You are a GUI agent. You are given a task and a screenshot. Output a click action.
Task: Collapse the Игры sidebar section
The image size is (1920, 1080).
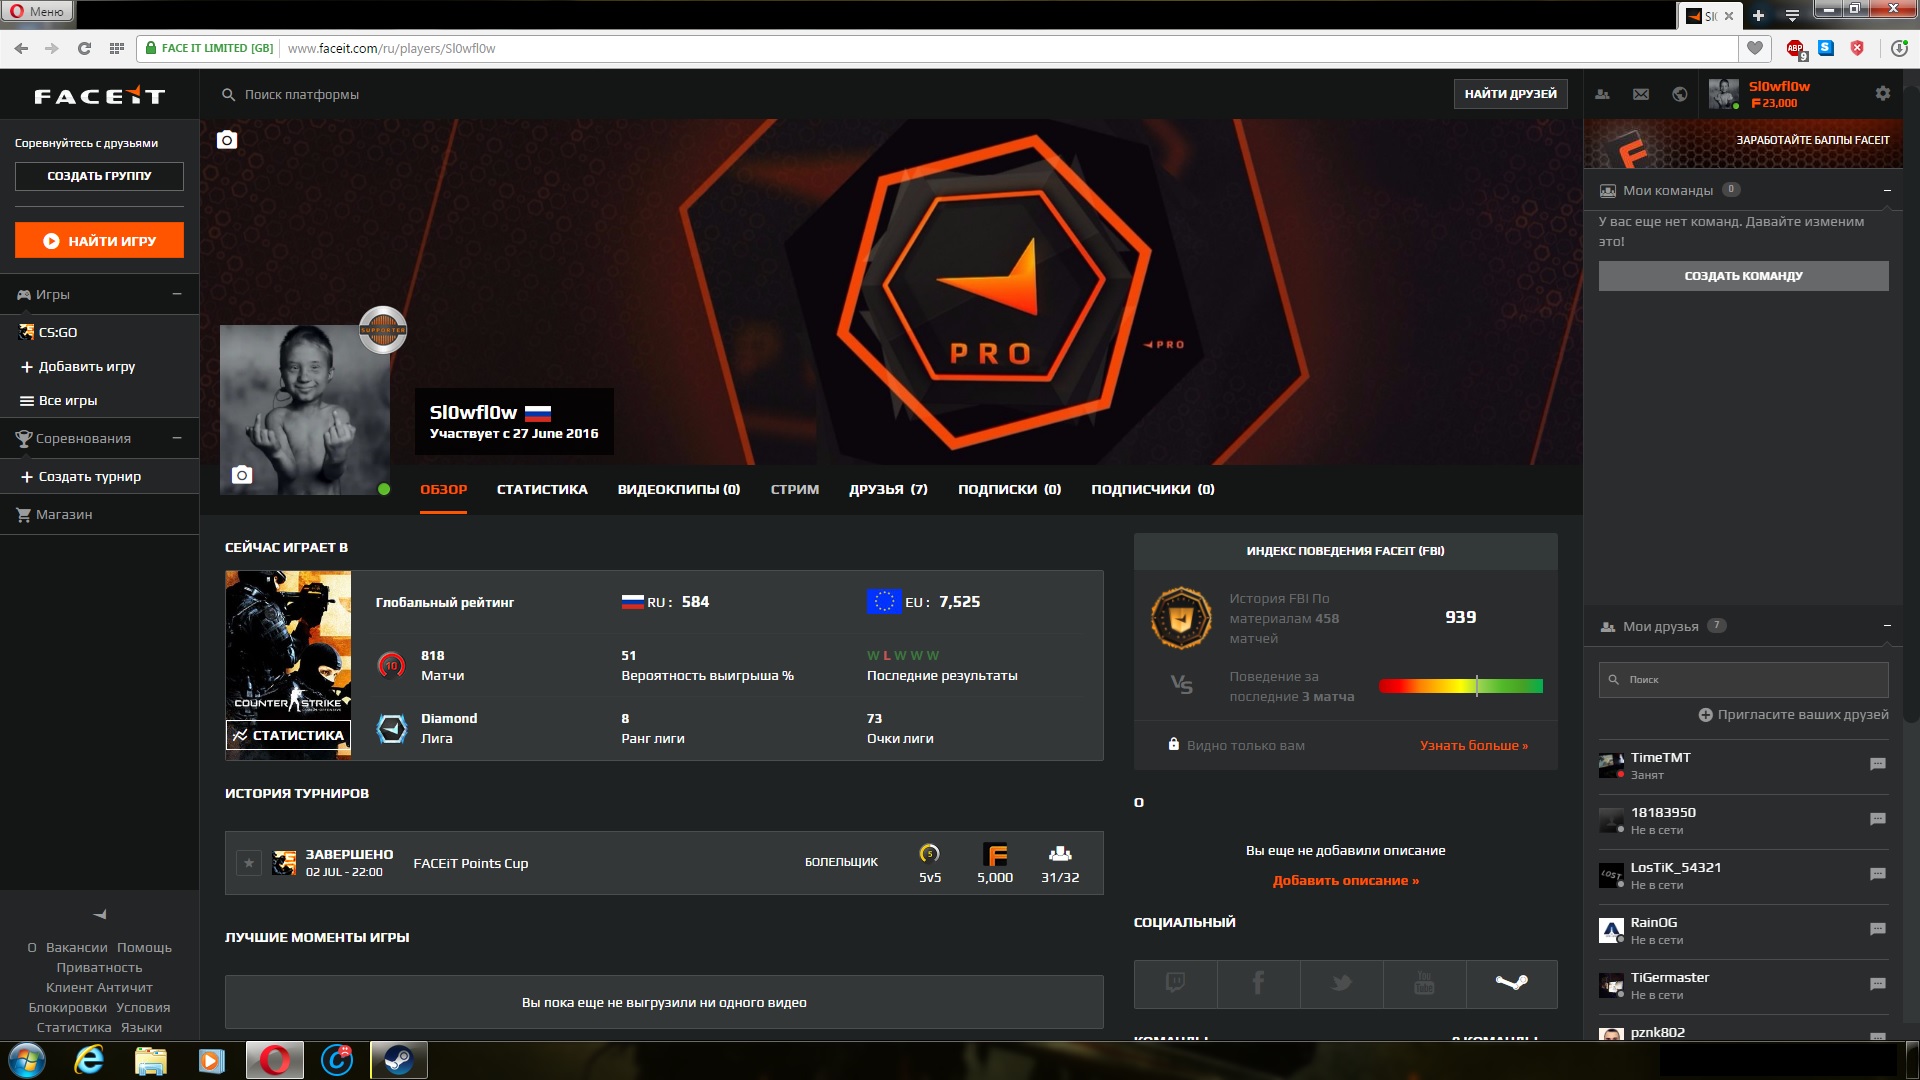(177, 294)
